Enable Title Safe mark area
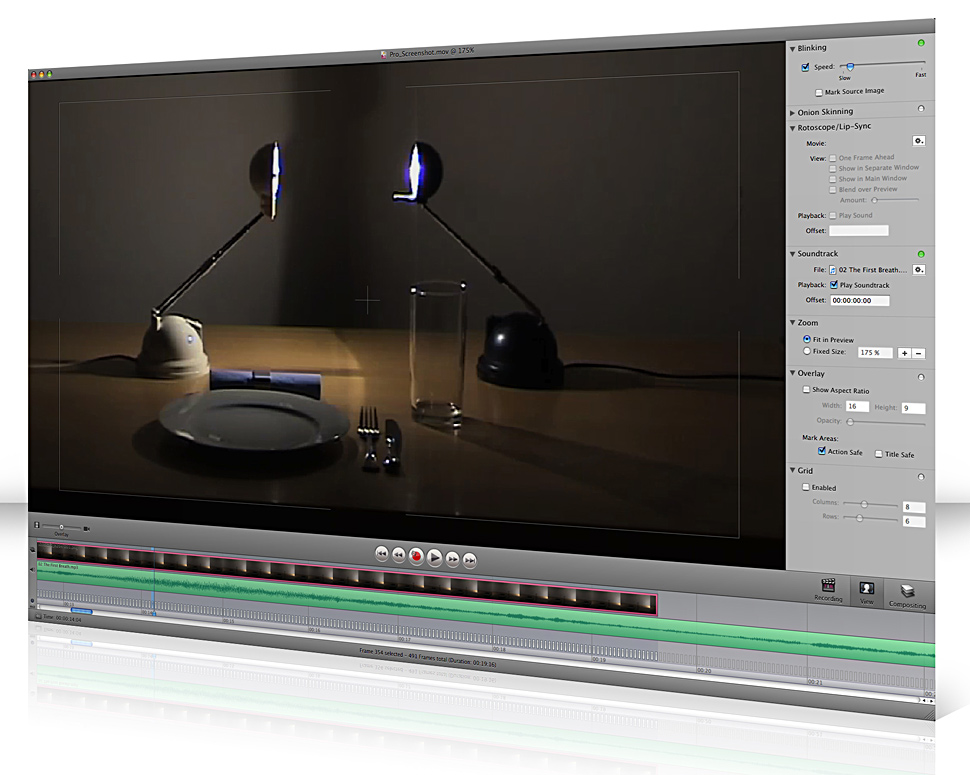Image resolution: width=970 pixels, height=775 pixels. pyautogui.click(x=878, y=454)
